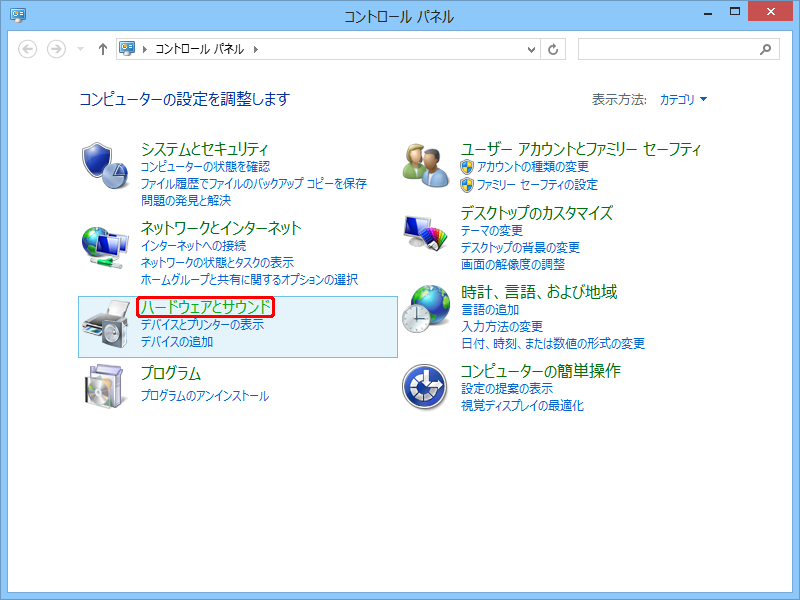This screenshot has height=600, width=800.
Task: Open file history backup copy link
Action: coord(254,184)
